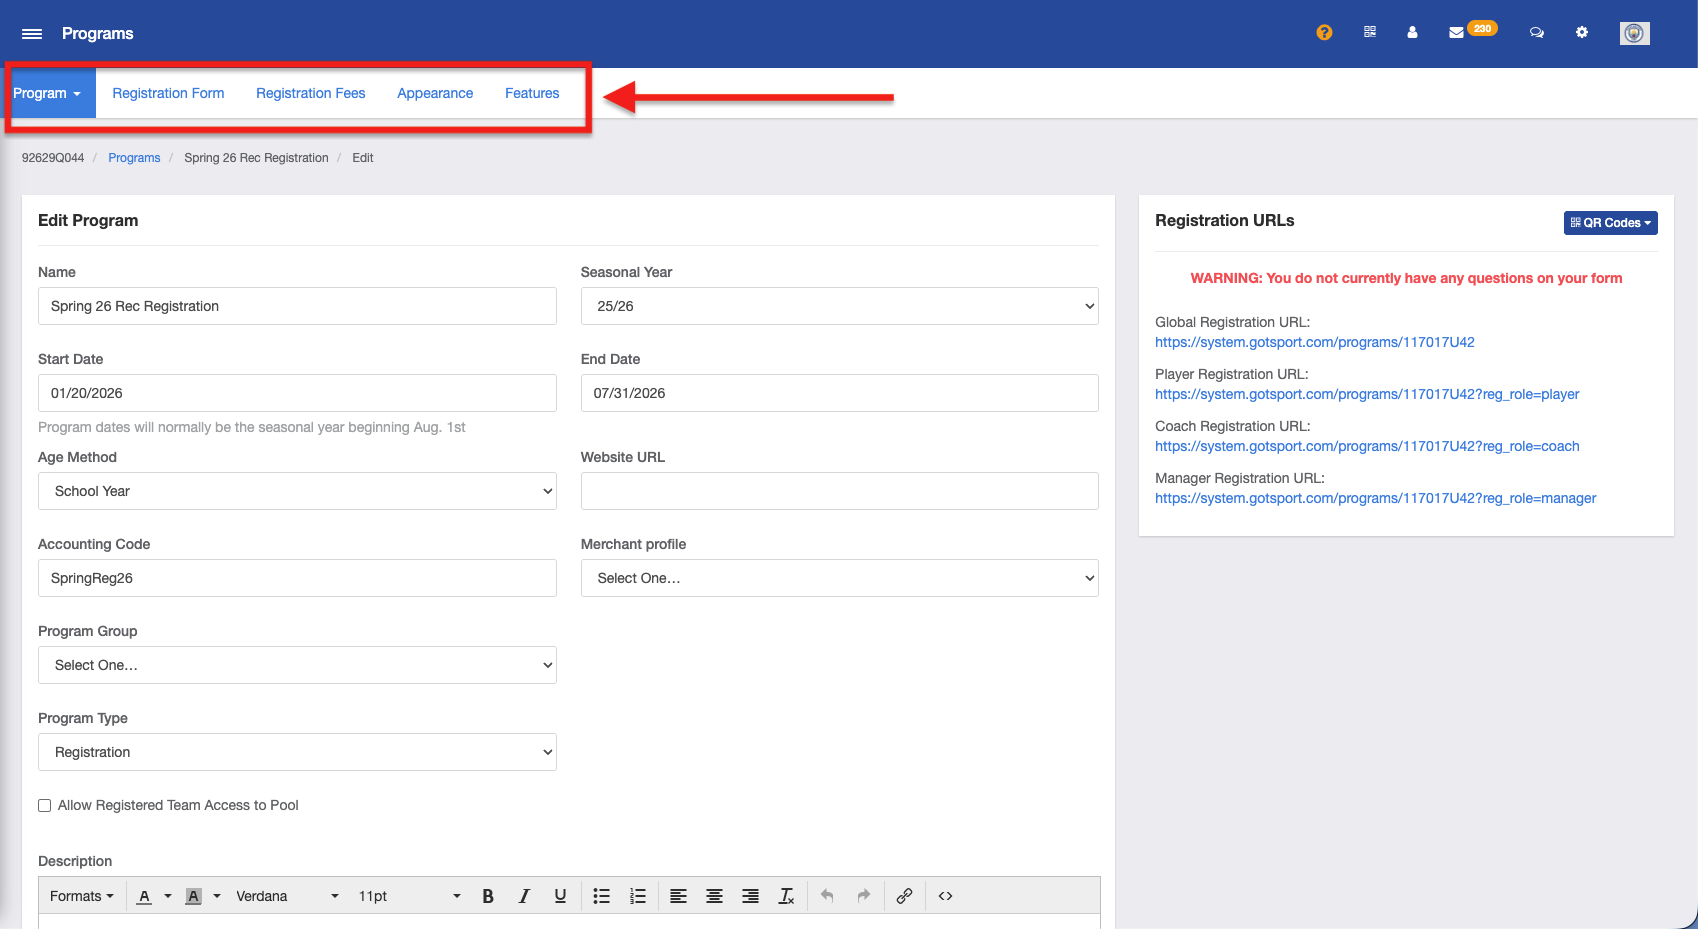The image size is (1698, 929).
Task: Click the clear formatting icon
Action: click(x=787, y=896)
